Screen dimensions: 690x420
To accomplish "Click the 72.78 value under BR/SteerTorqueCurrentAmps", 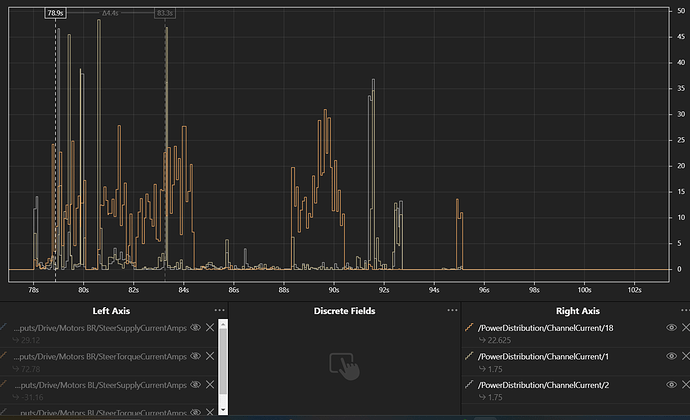I will (x=30, y=369).
